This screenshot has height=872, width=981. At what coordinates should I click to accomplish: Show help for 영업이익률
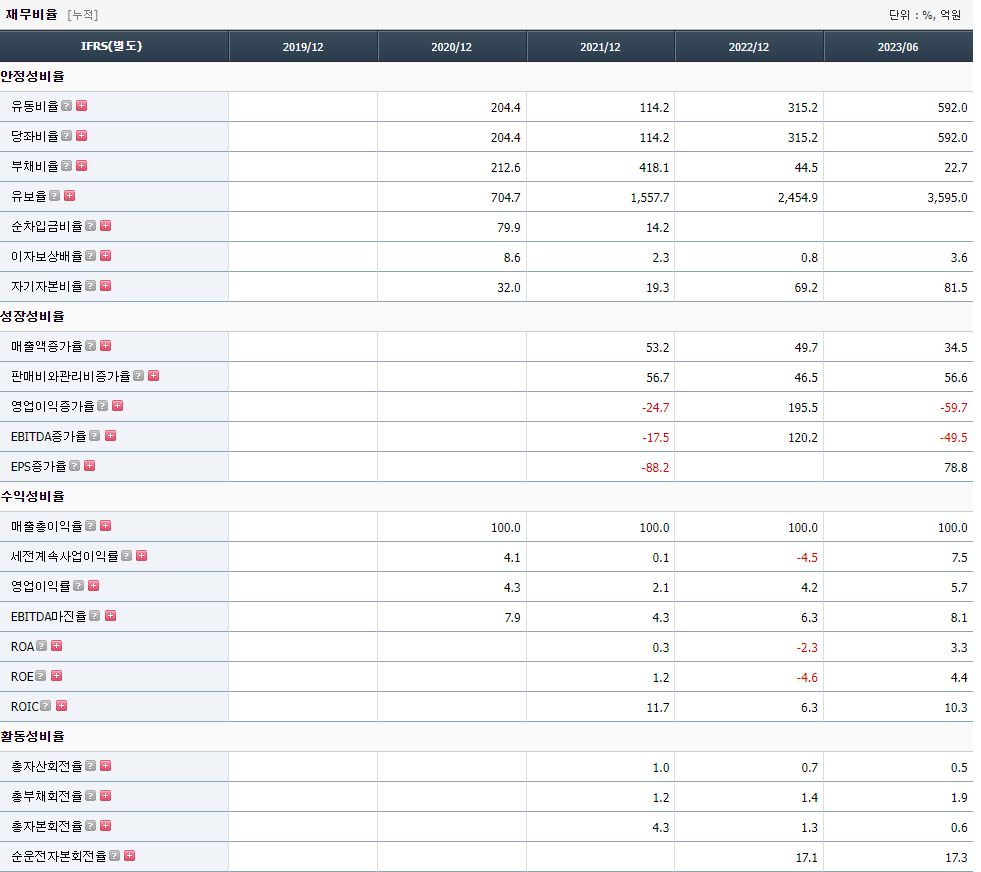(x=79, y=586)
